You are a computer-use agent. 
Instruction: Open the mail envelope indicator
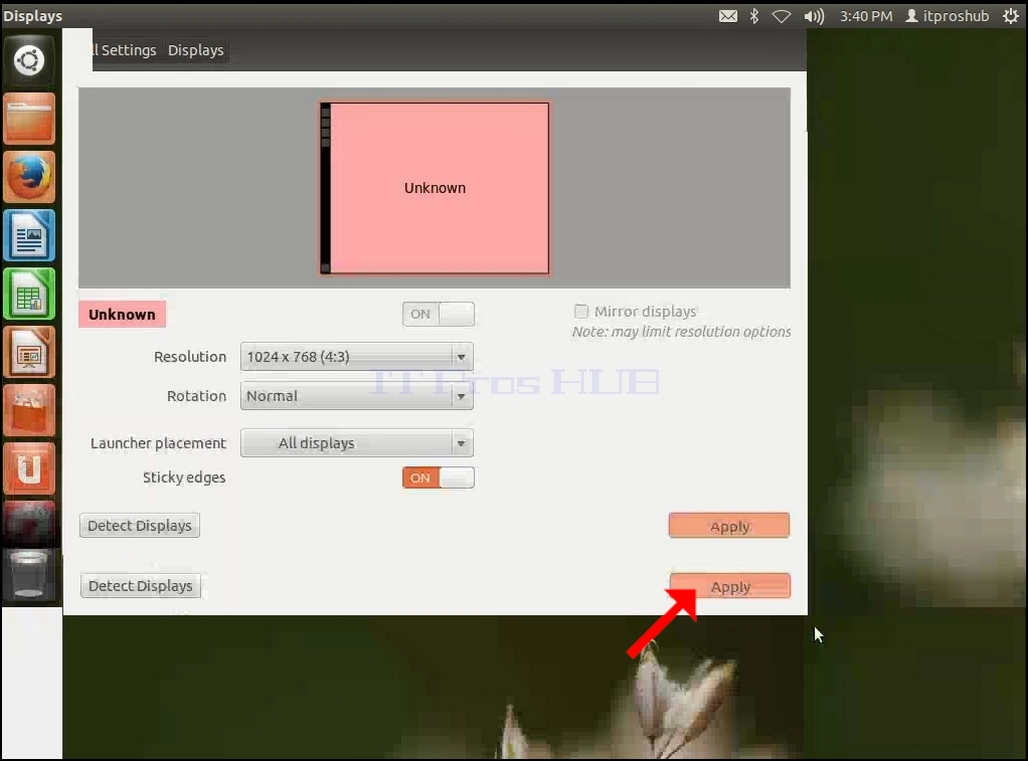tap(728, 16)
